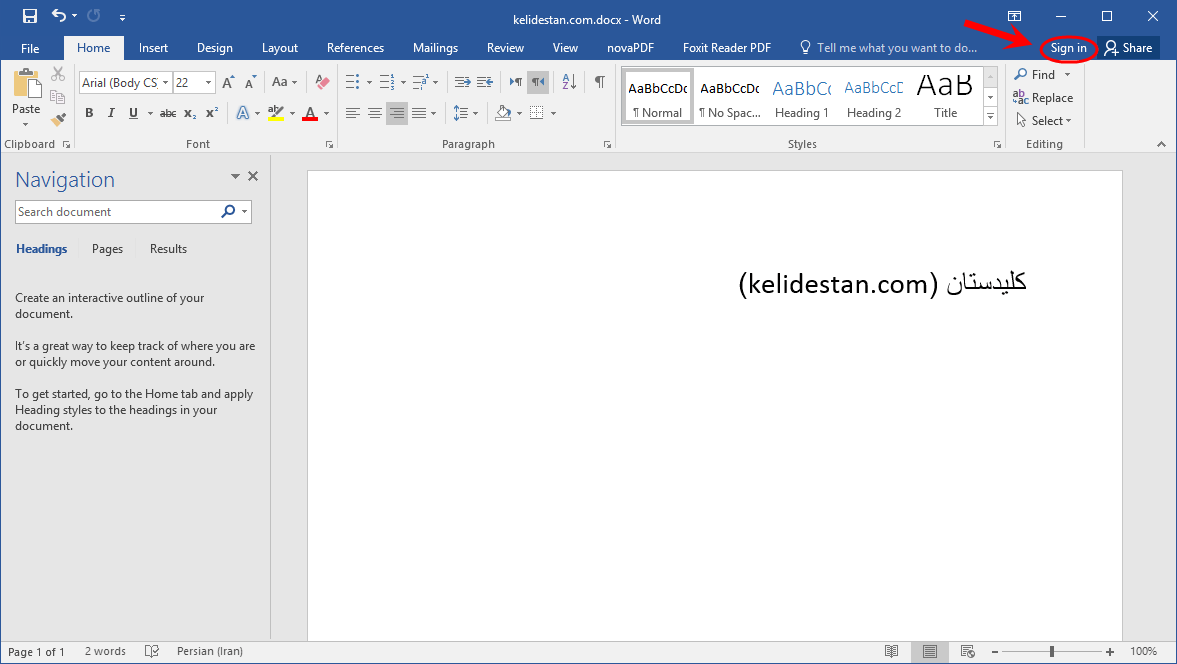Open Ribbon Display Options in title bar

[x=1014, y=16]
